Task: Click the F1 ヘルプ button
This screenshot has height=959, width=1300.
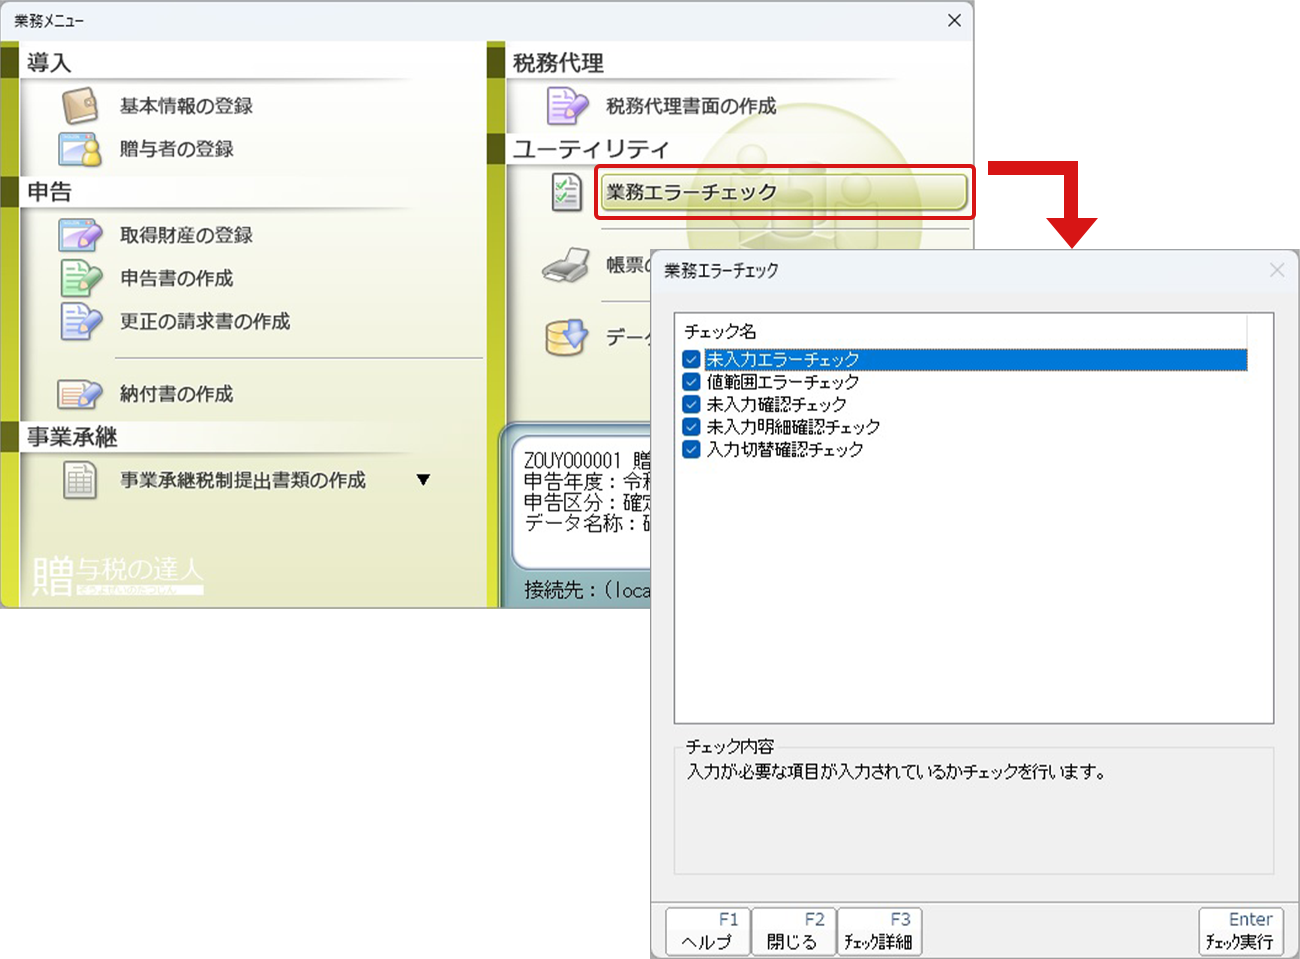Action: tap(707, 931)
